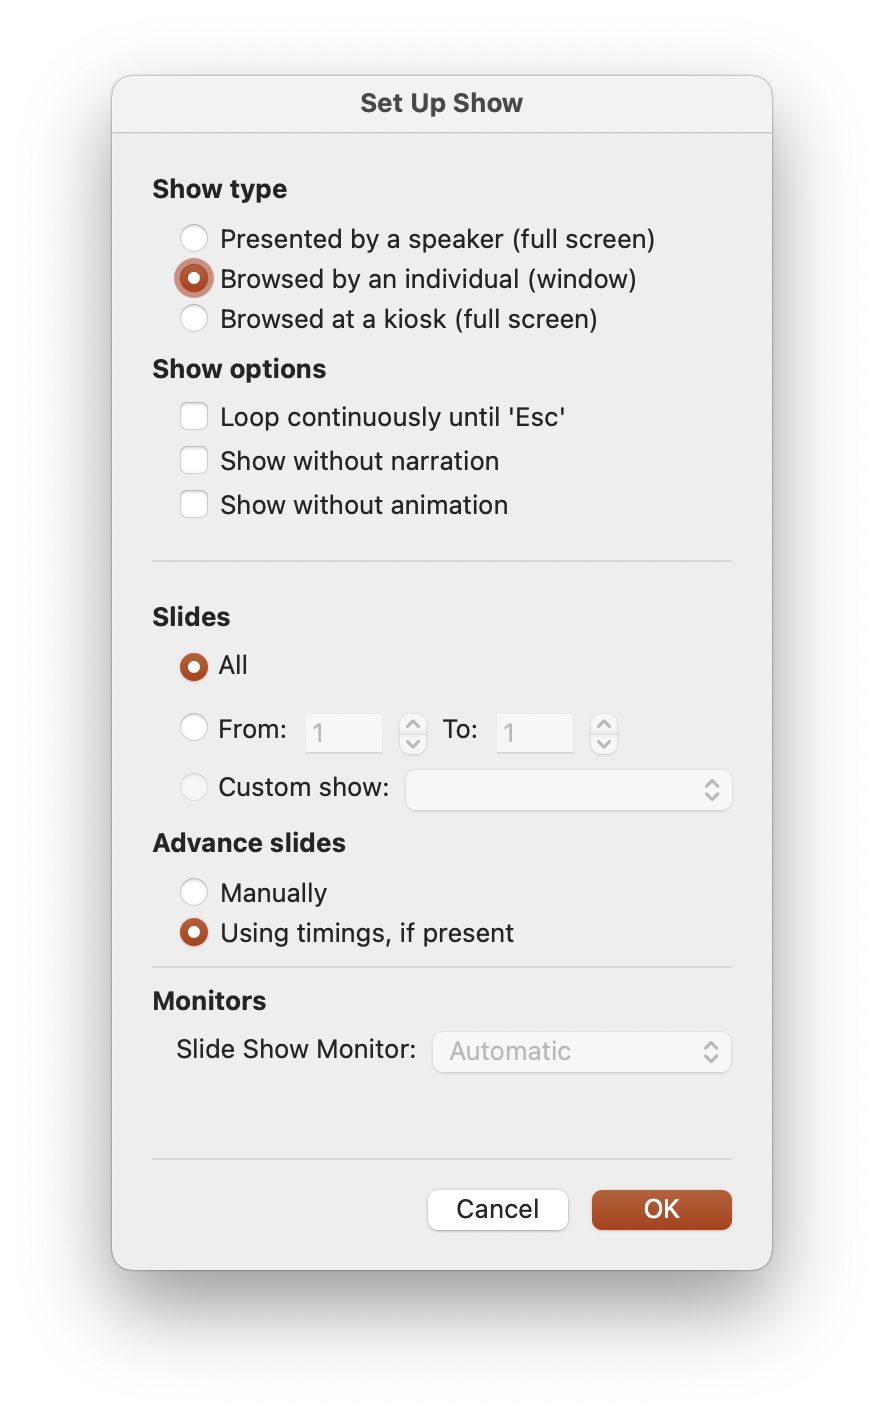This screenshot has height=1418, width=884.
Task: Select 'Browsed by an individual (window)'
Action: coord(194,278)
